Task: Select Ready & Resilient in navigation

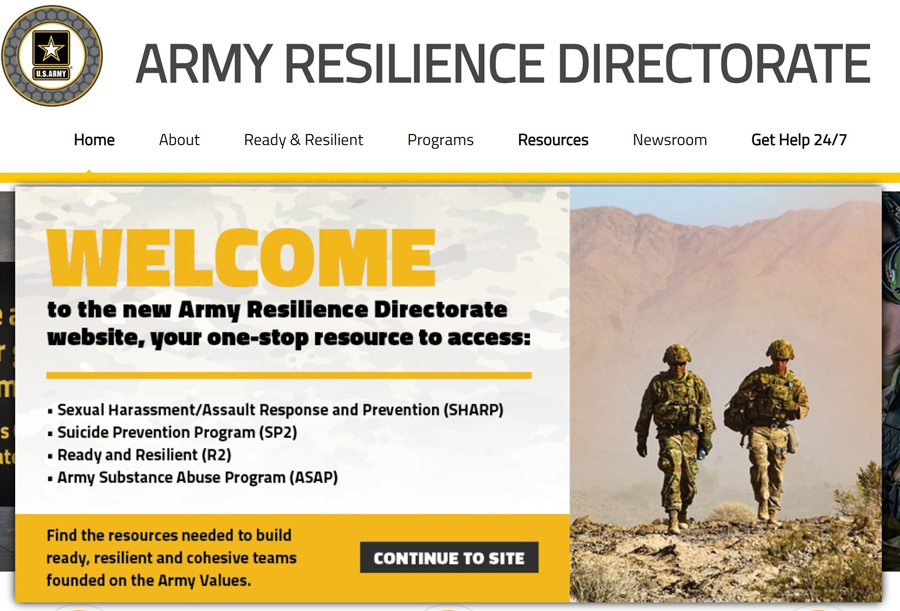Action: 304,140
